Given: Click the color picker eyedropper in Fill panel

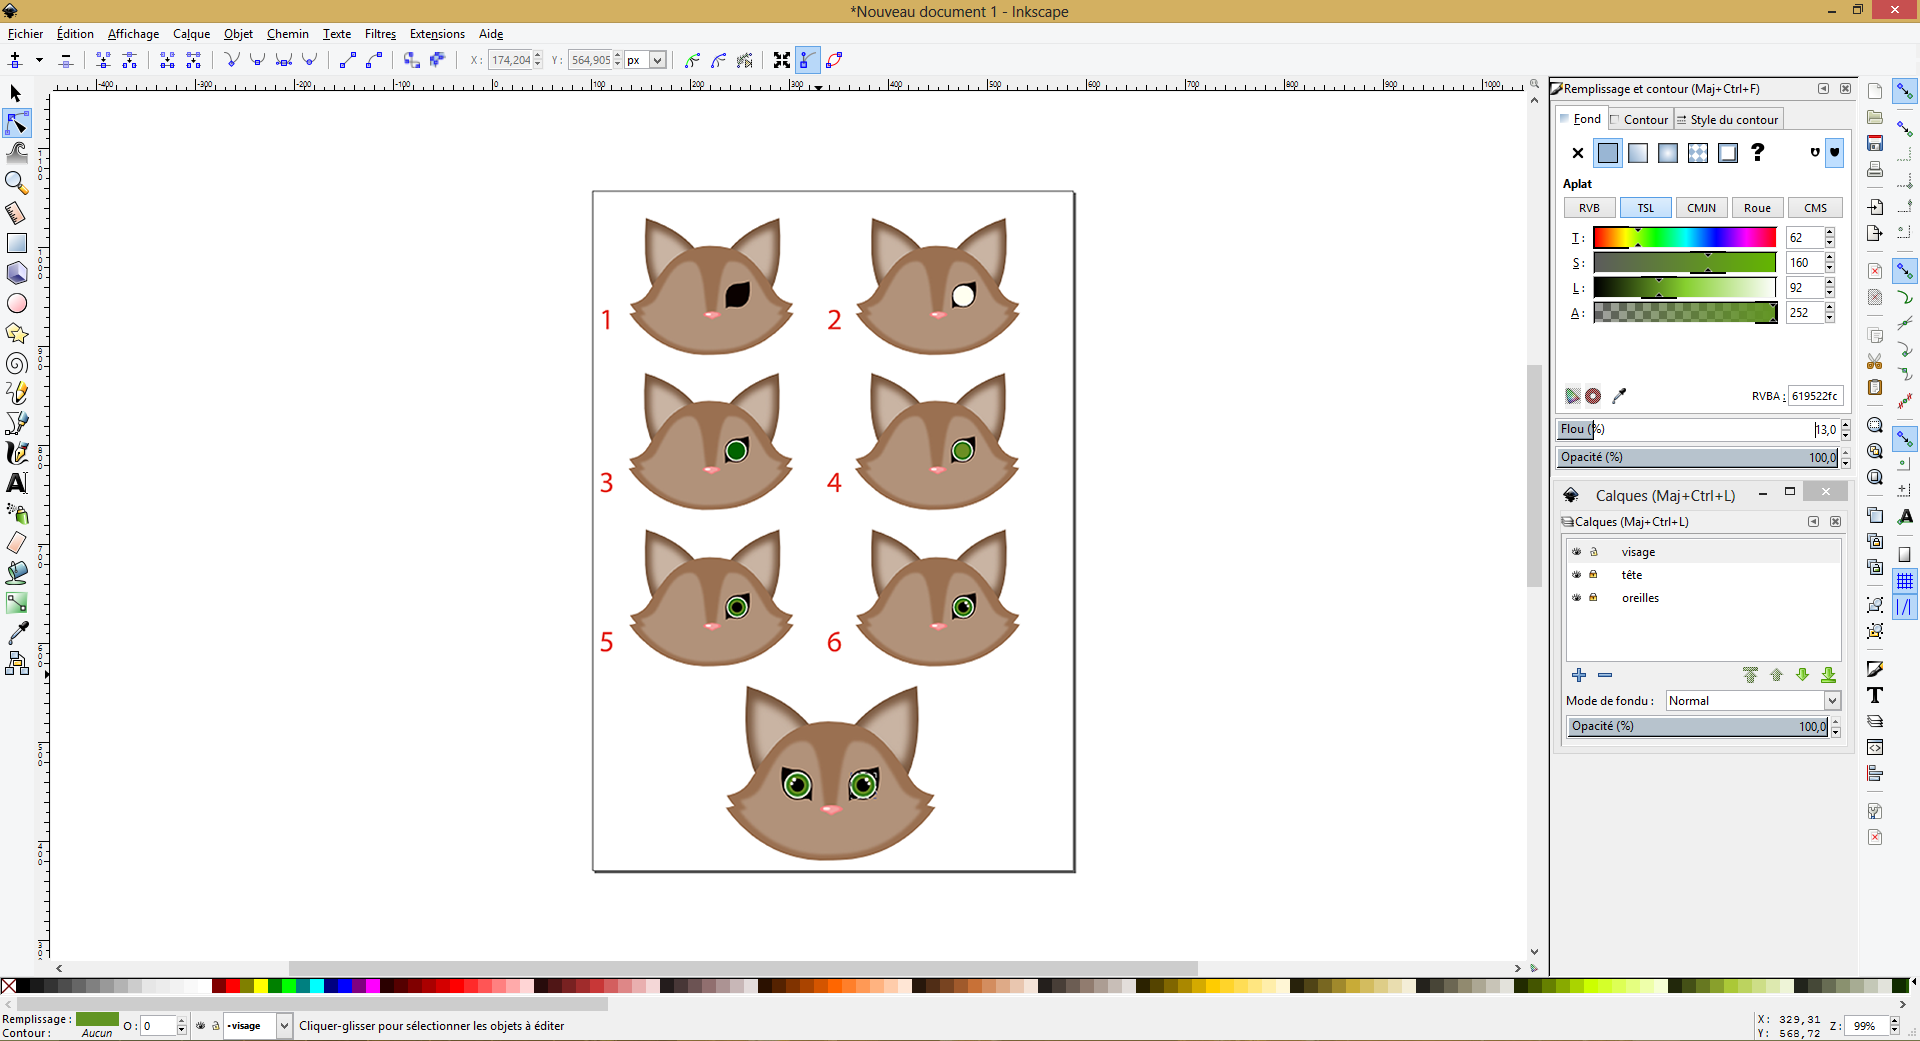Looking at the screenshot, I should 1619,396.
